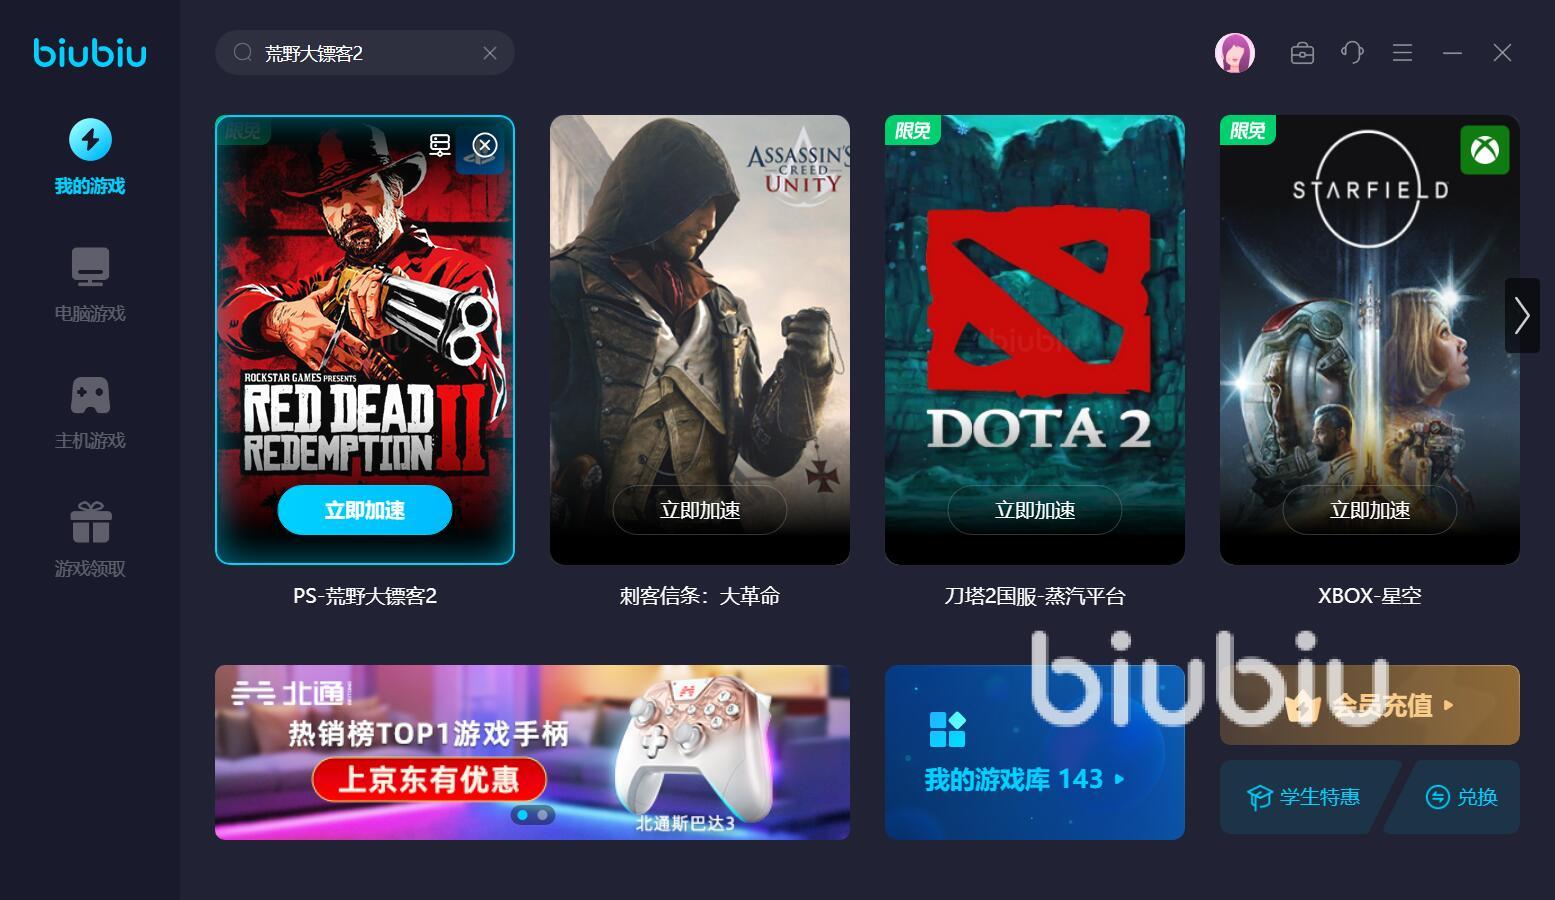Click the server node selection icon on Red Dead card
The height and width of the screenshot is (900, 1555).
pos(440,145)
